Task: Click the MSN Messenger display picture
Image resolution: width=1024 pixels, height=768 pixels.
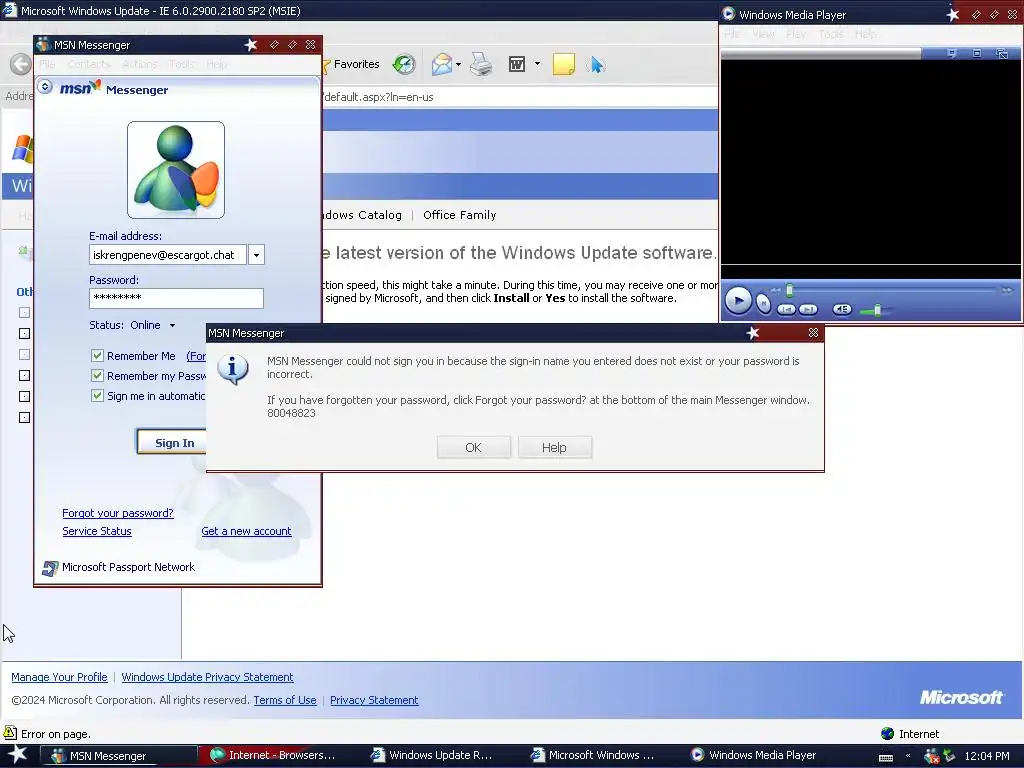Action: coord(176,170)
